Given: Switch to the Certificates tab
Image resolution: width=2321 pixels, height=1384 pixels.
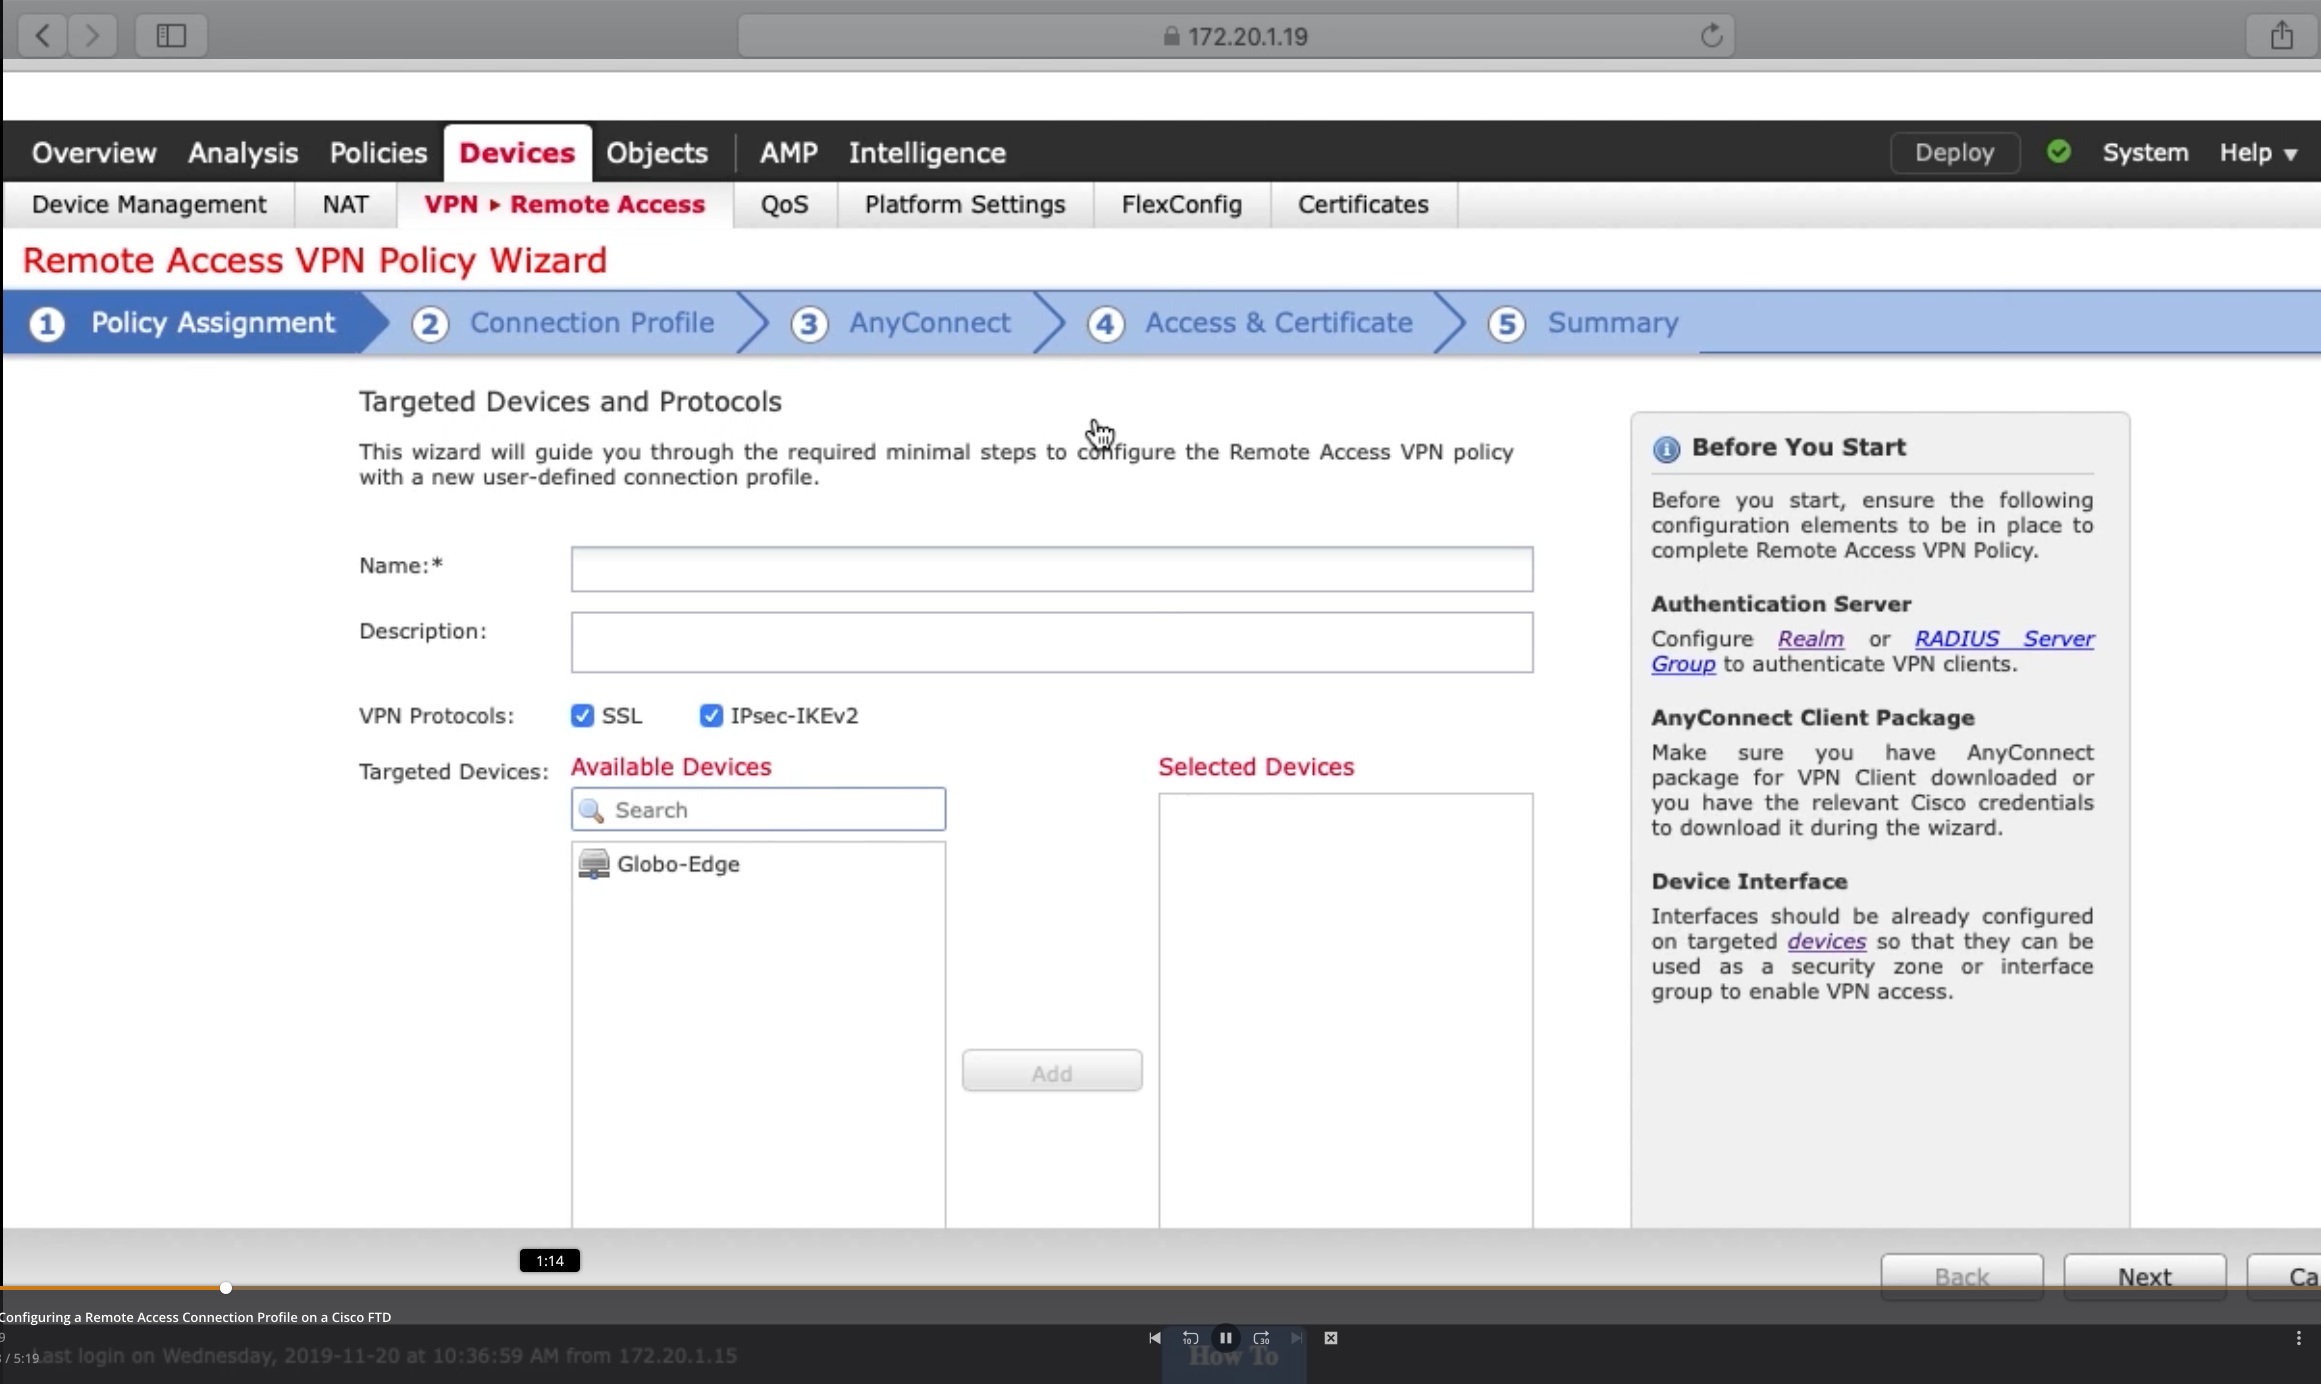Looking at the screenshot, I should tap(1363, 205).
